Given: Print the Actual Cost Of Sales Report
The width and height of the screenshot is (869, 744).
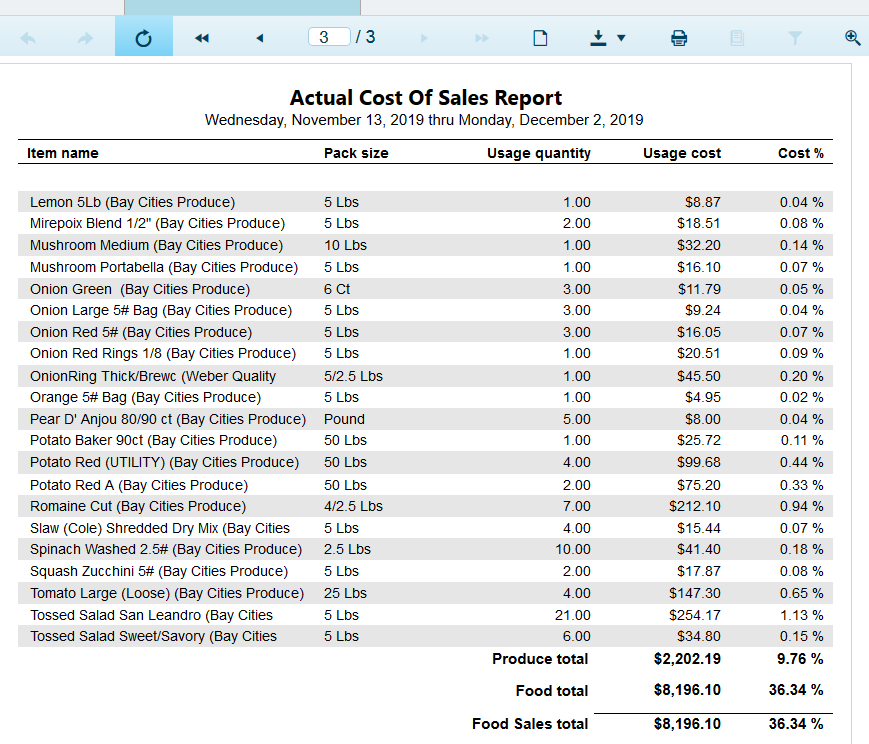Looking at the screenshot, I should pyautogui.click(x=679, y=37).
